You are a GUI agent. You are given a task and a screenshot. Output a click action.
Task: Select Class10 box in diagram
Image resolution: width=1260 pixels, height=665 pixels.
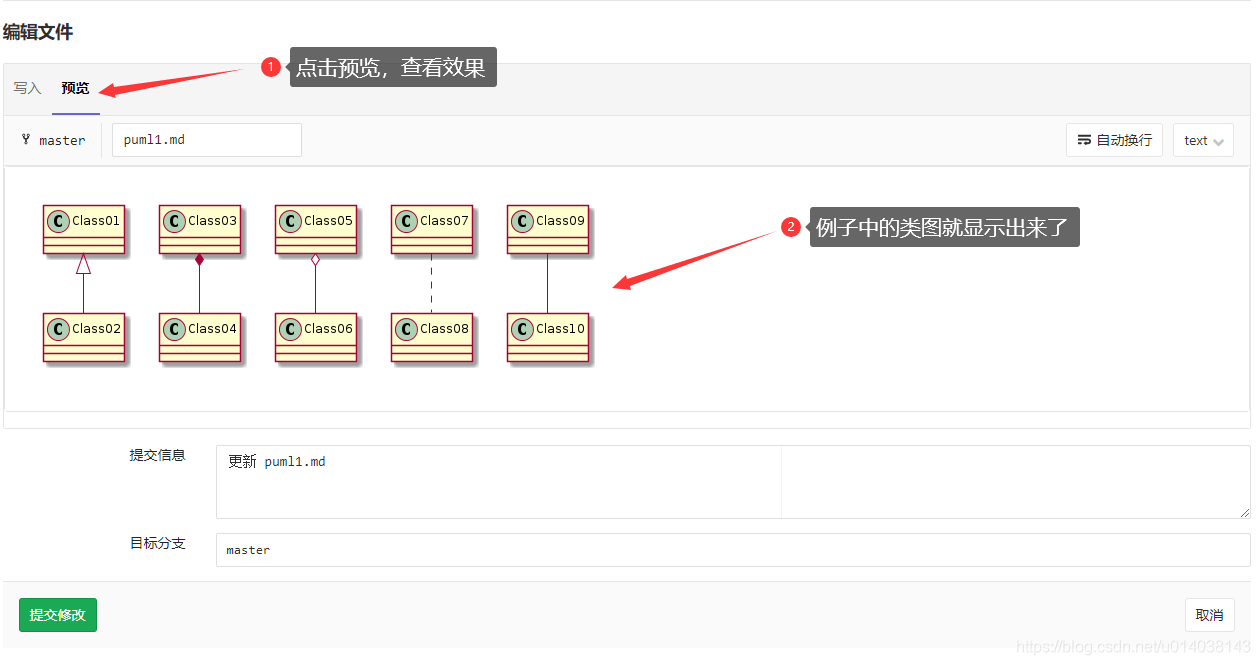coord(548,337)
